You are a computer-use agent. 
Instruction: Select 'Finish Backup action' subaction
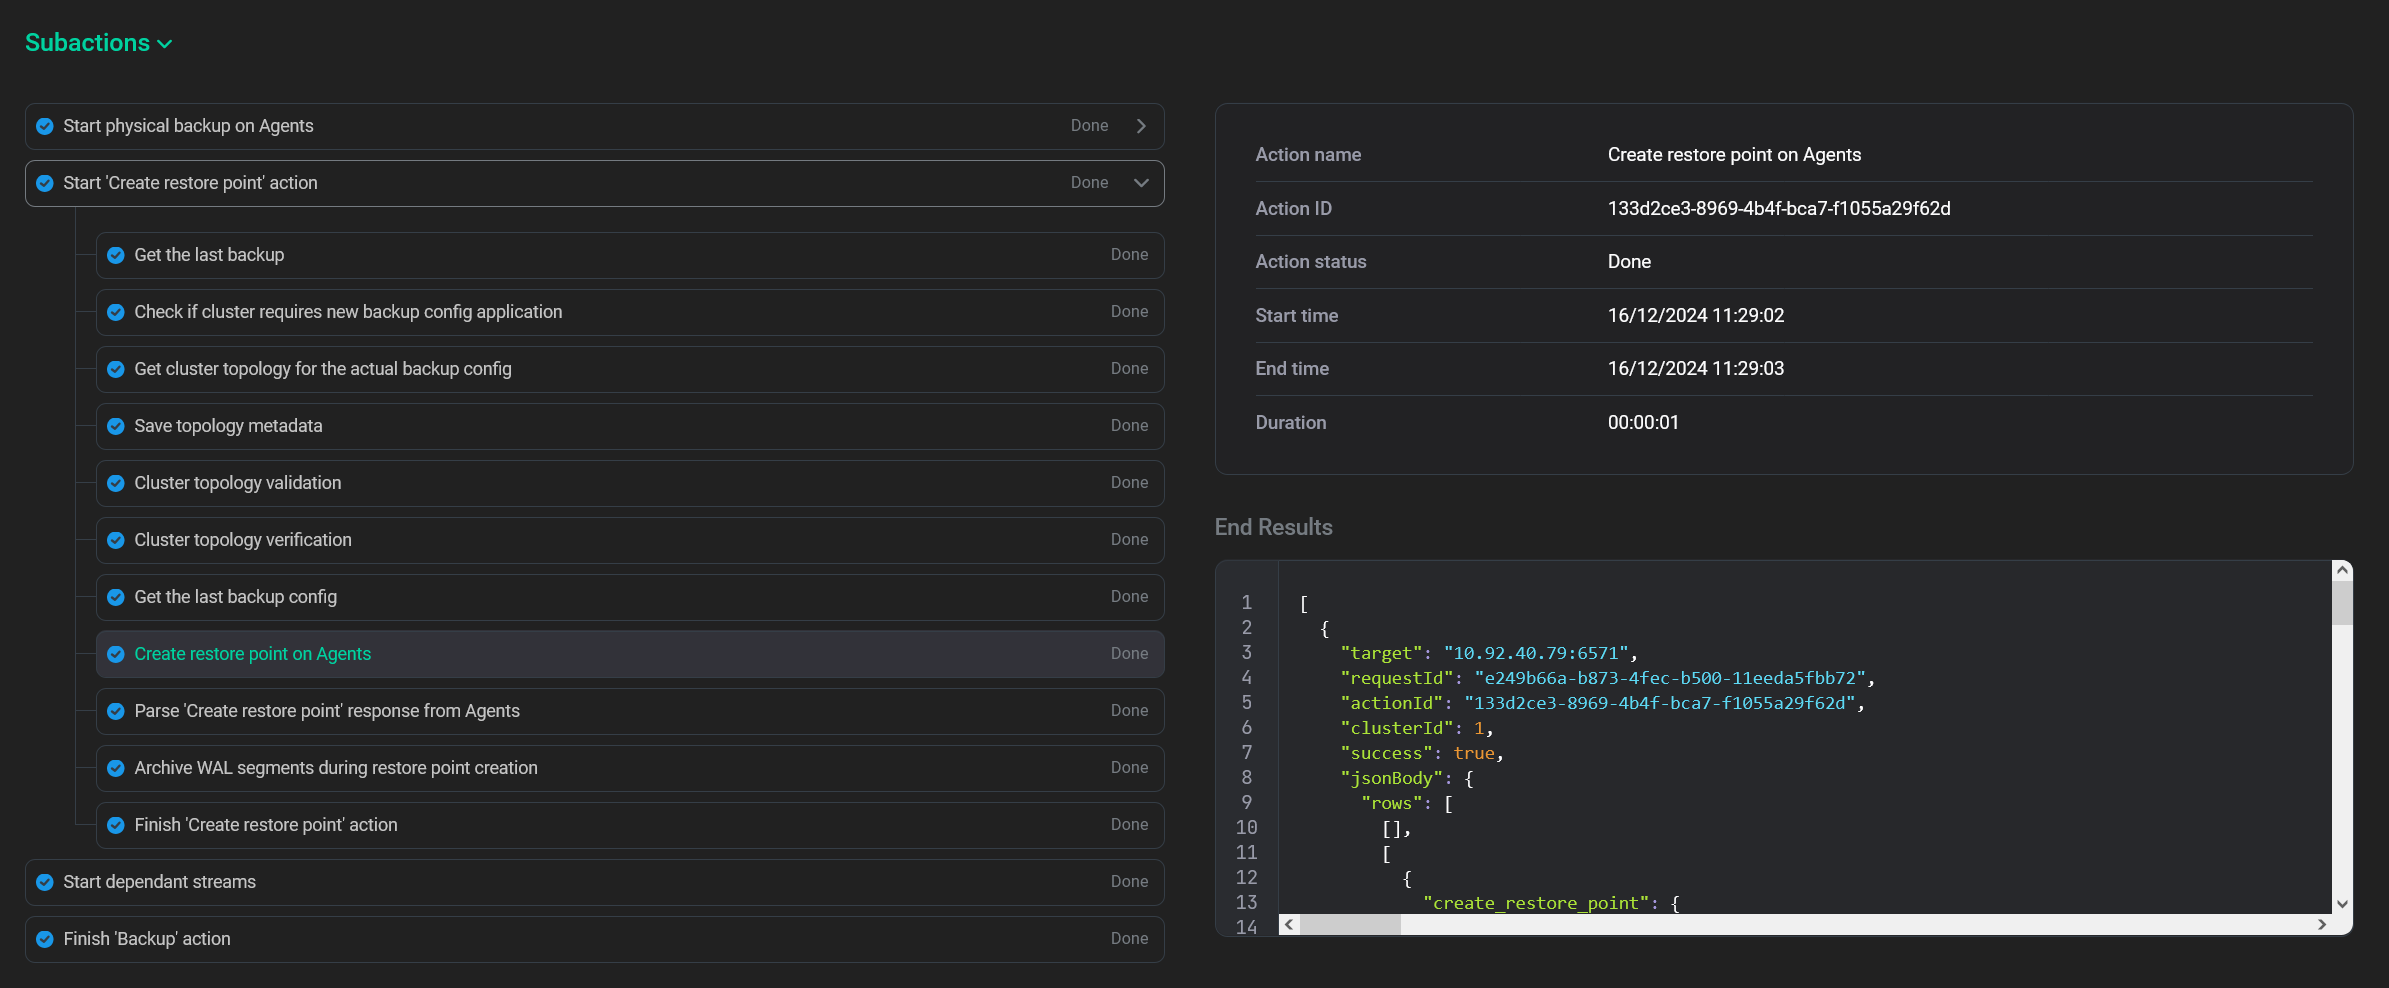point(595,939)
